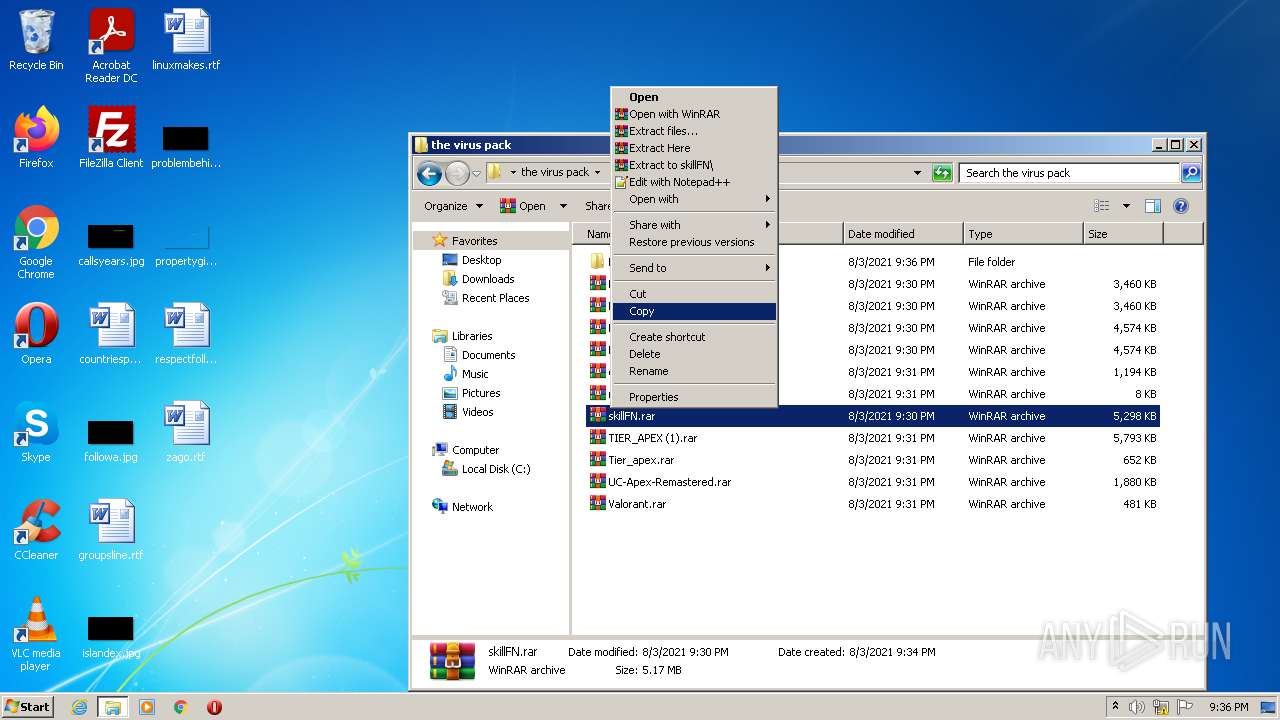Image resolution: width=1280 pixels, height=720 pixels.
Task: Open linuxmakes.rtf desktop file
Action: (186, 41)
